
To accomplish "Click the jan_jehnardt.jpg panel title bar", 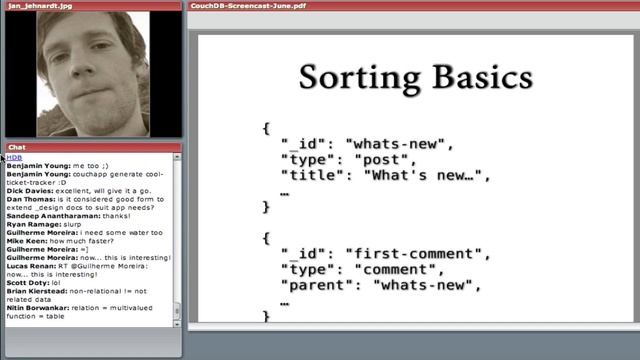I will click(93, 6).
